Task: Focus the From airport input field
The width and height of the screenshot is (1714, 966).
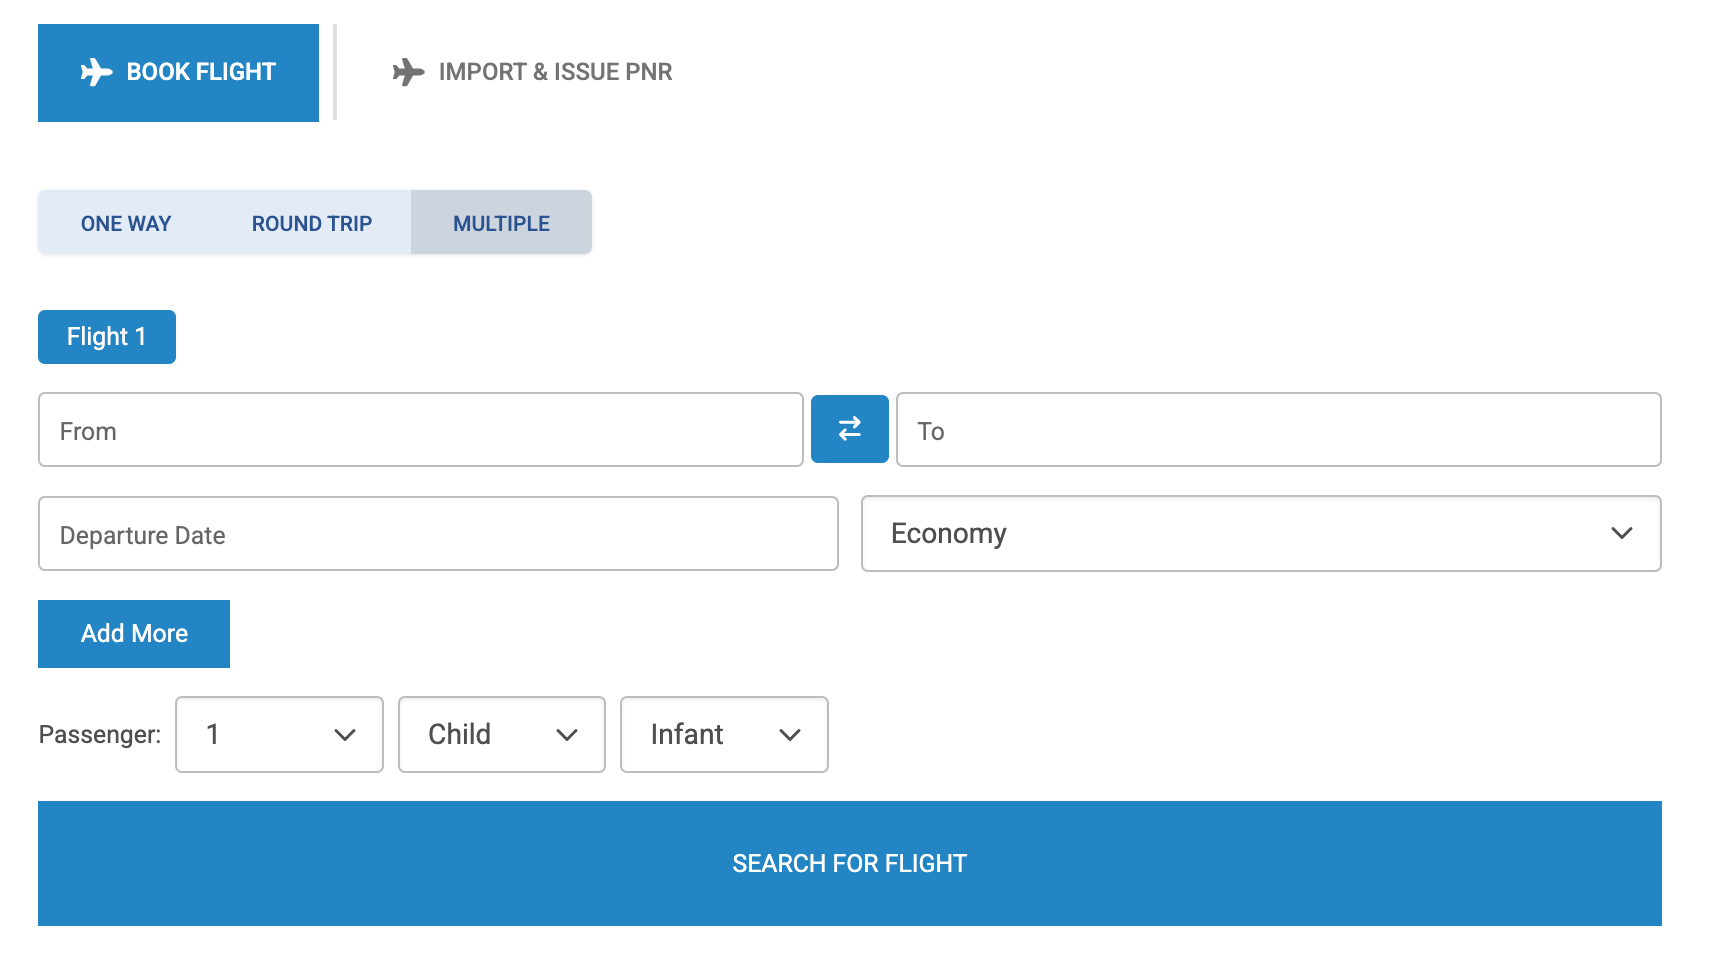Action: 420,430
